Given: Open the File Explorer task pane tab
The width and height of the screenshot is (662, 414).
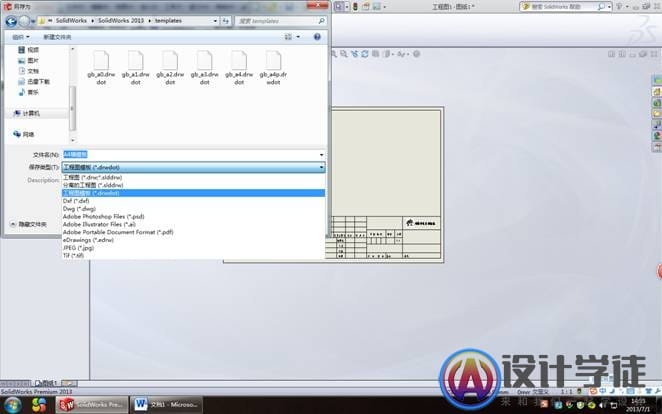Looking at the screenshot, I should coord(657,114).
